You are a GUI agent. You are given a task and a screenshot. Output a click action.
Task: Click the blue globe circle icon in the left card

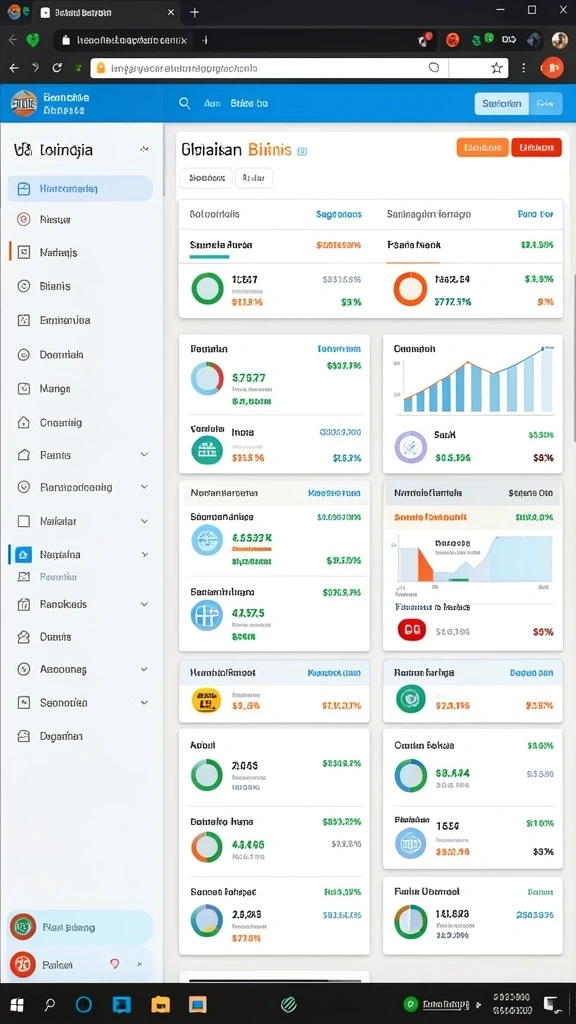pos(207,540)
